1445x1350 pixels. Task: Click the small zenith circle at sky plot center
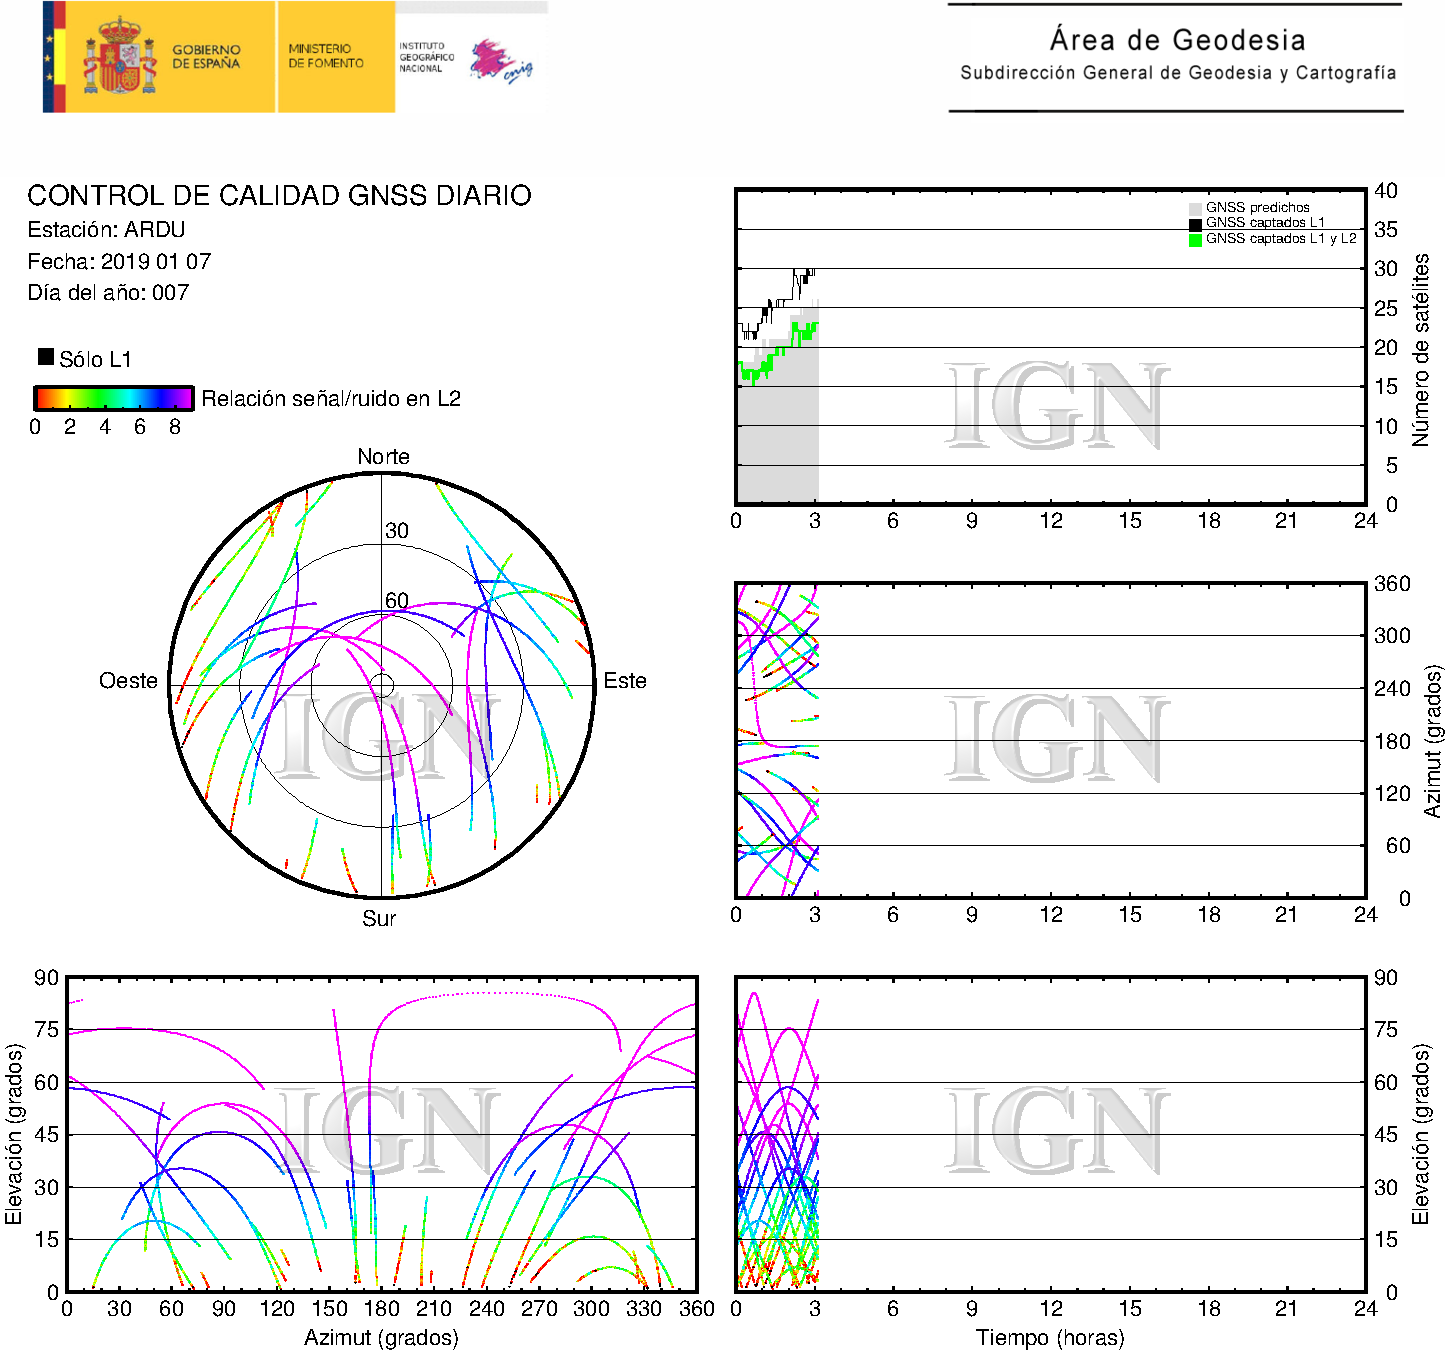tap(382, 685)
